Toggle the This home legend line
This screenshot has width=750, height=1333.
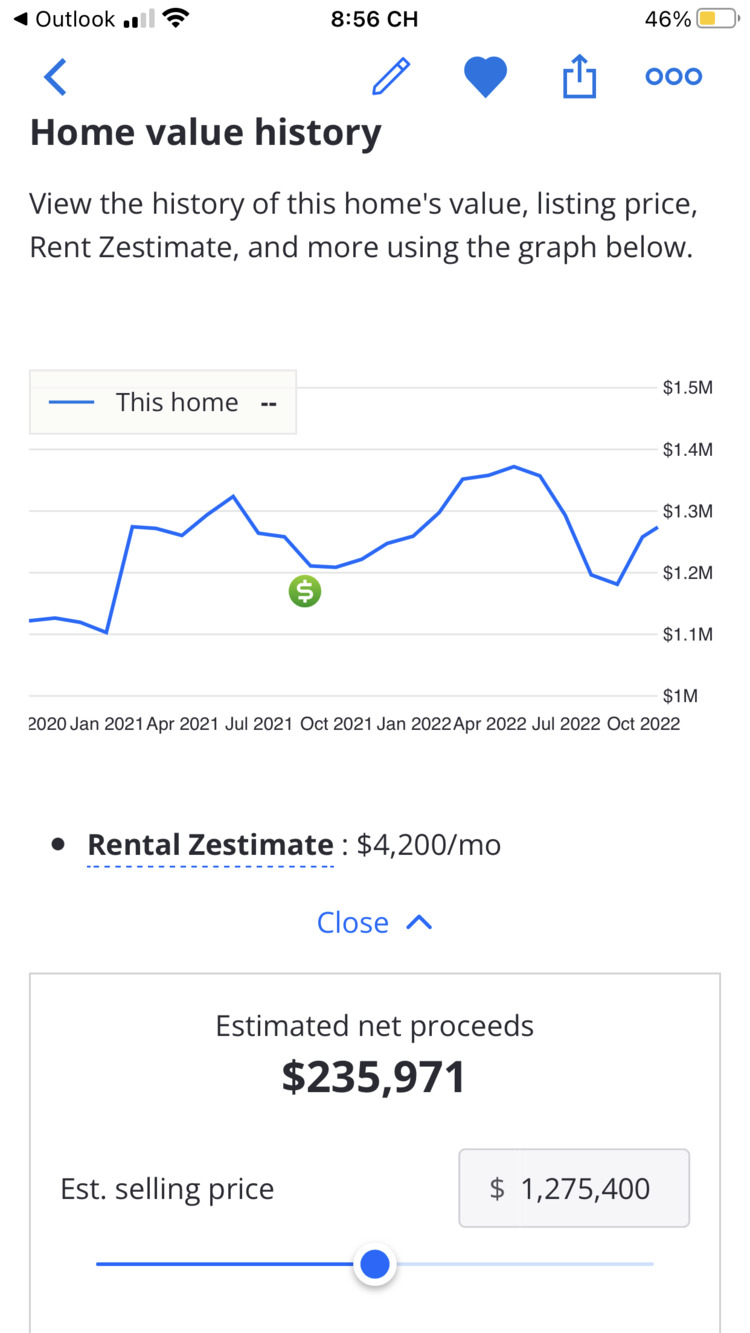tap(163, 402)
